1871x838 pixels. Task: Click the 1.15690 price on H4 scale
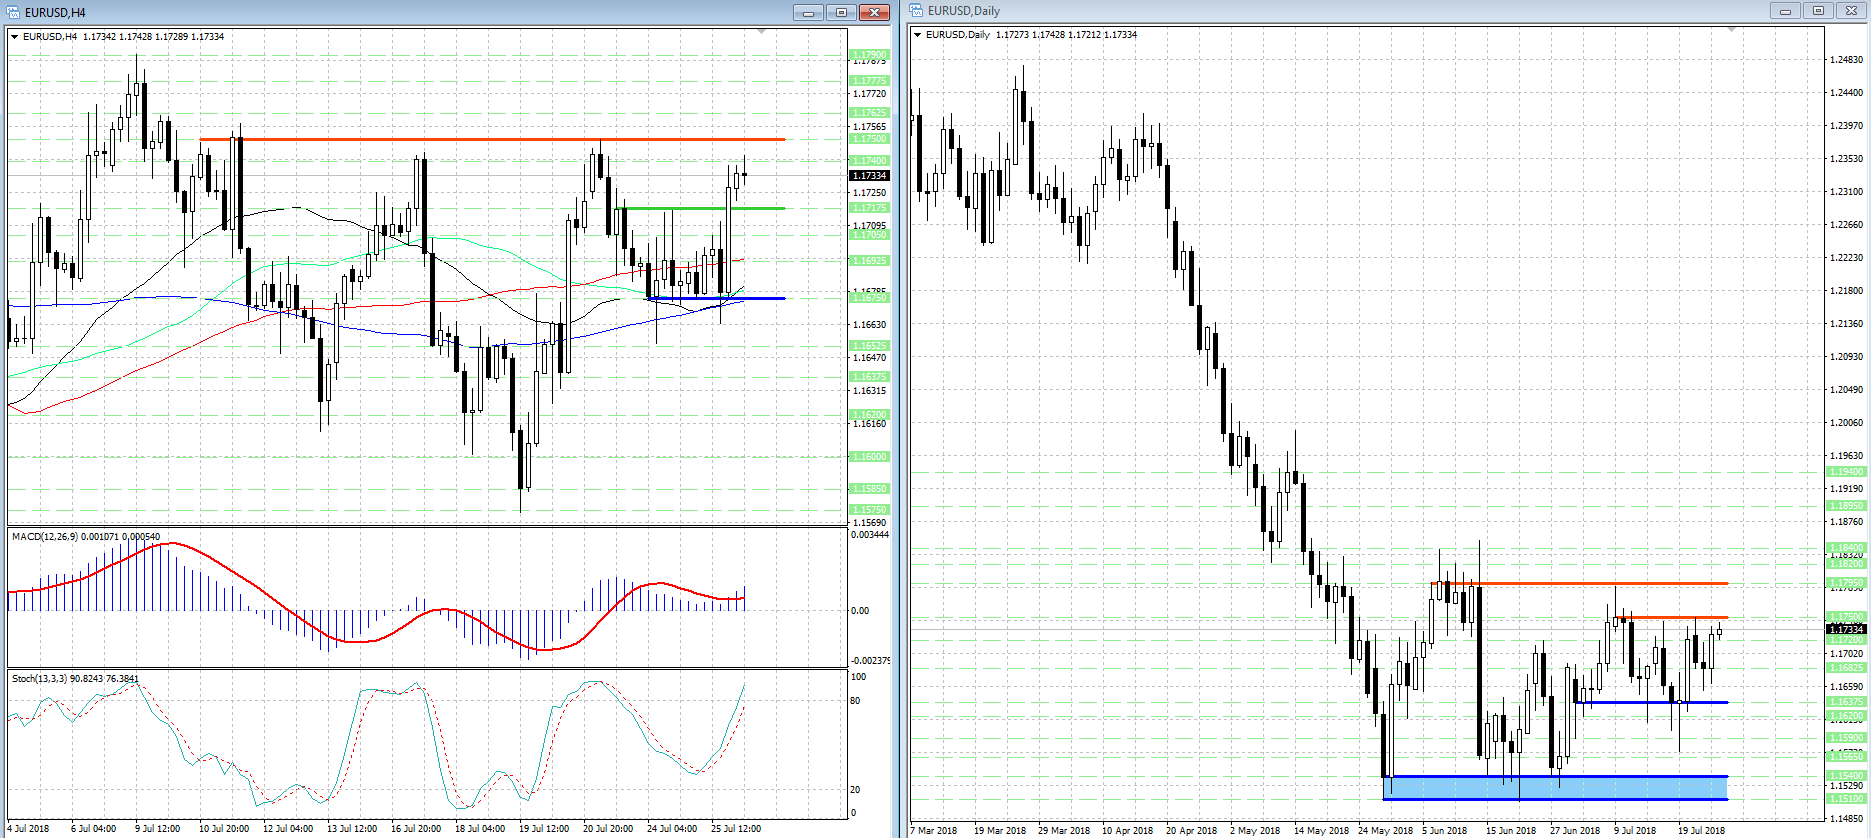pos(869,523)
